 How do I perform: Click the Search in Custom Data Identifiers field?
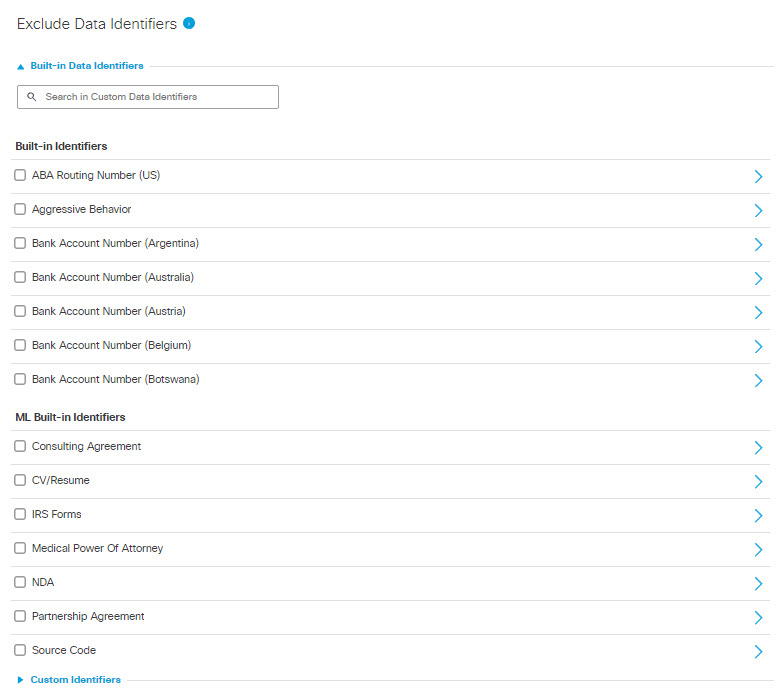pos(148,97)
